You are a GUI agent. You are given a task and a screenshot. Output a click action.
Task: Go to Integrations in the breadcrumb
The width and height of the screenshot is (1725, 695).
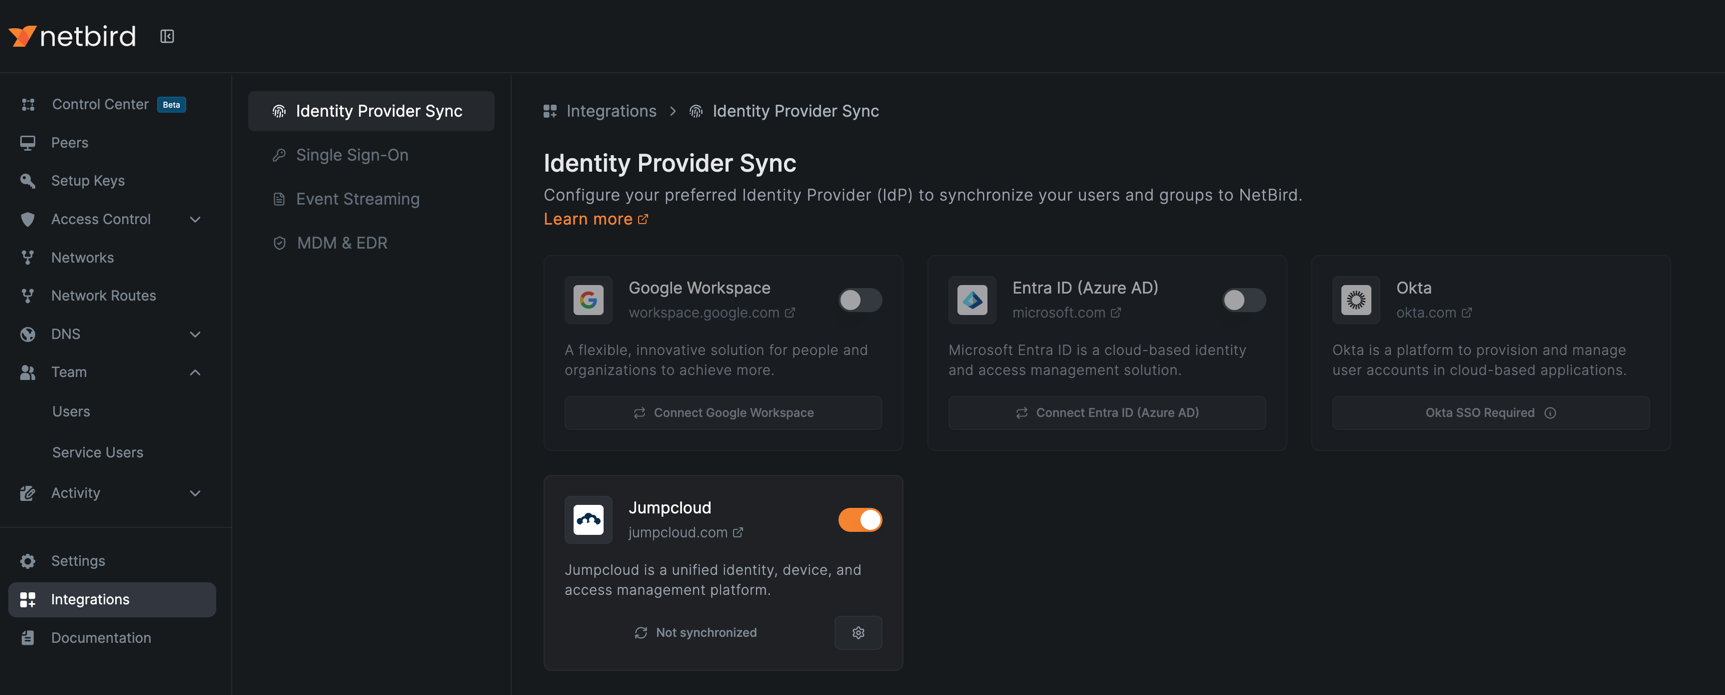click(610, 111)
